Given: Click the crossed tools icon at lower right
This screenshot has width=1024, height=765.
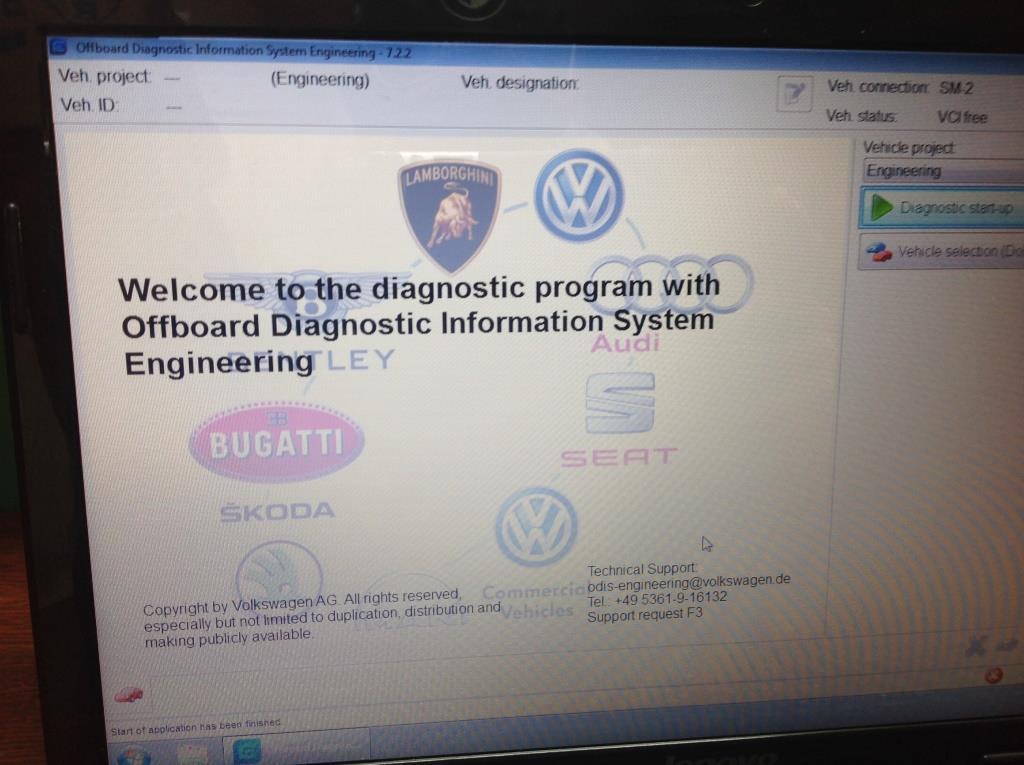Looking at the screenshot, I should pos(976,646).
